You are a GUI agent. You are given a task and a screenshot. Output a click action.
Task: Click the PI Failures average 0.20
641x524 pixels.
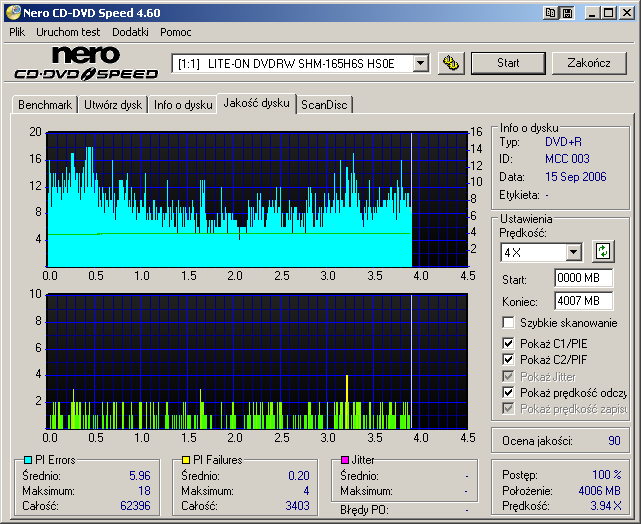click(x=299, y=476)
